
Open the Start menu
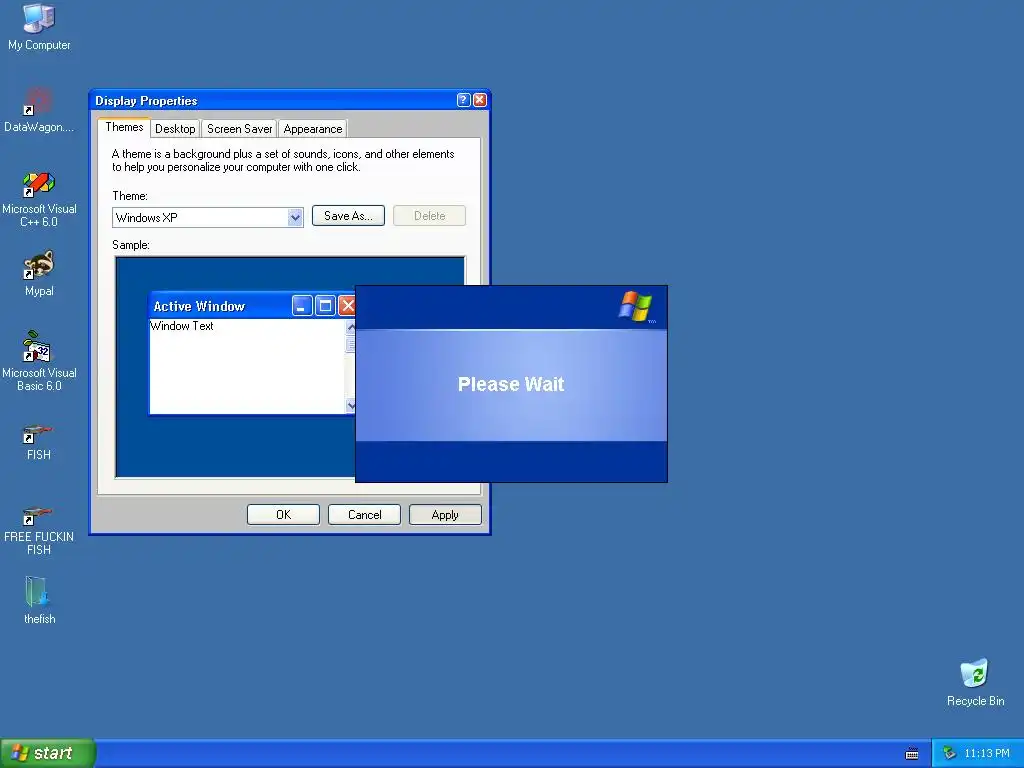point(48,753)
